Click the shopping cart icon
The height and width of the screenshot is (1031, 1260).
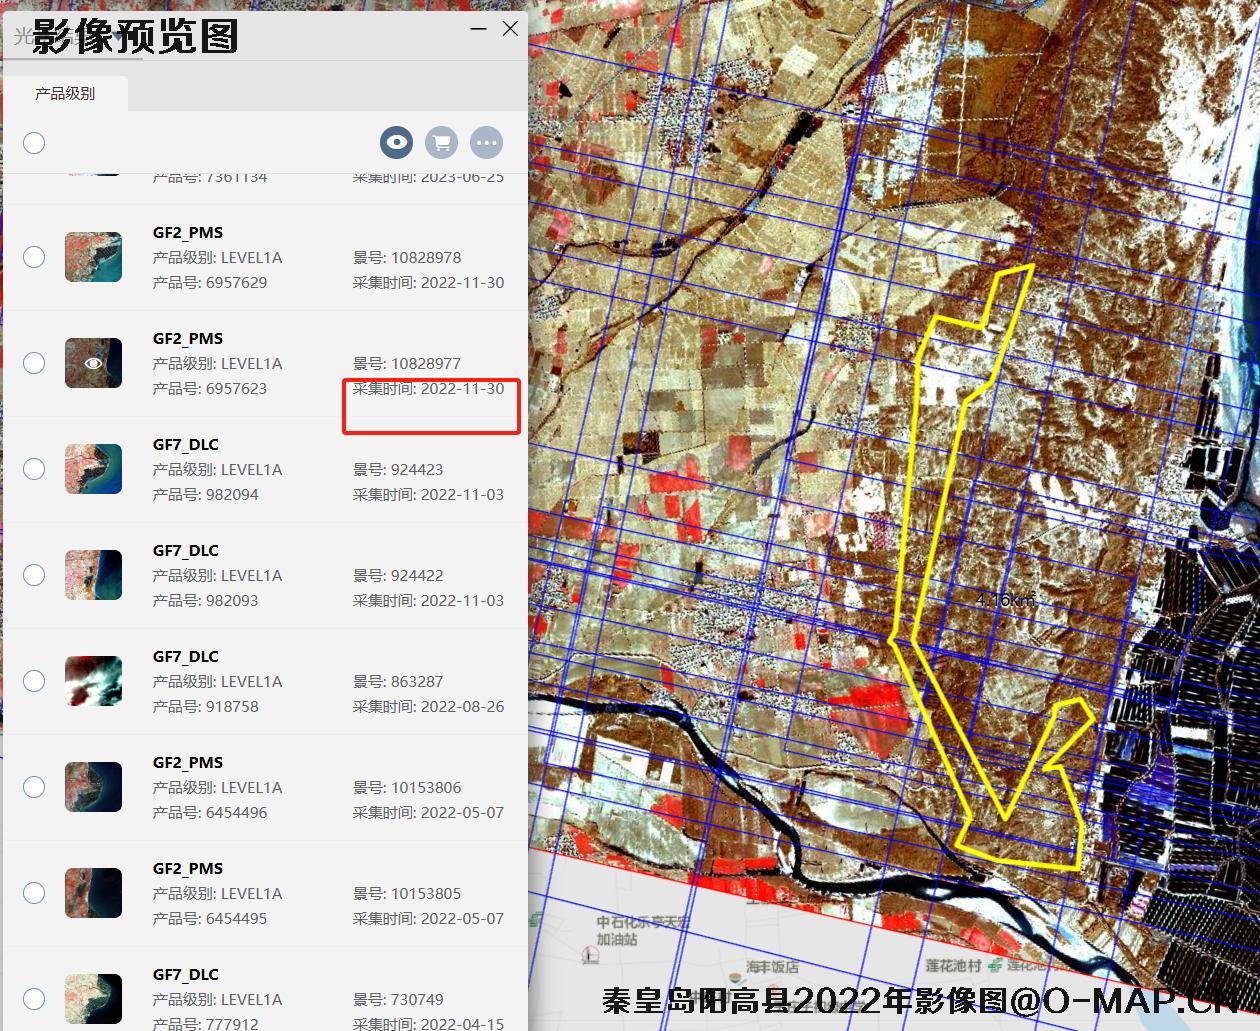pos(441,142)
